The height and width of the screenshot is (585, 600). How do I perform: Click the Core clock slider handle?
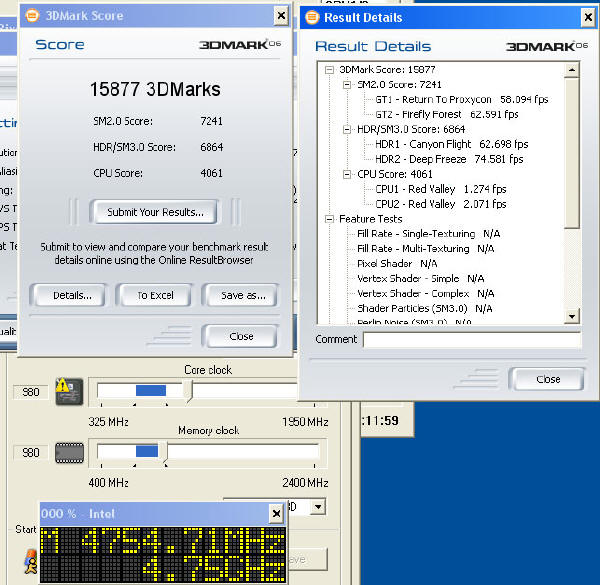point(188,391)
